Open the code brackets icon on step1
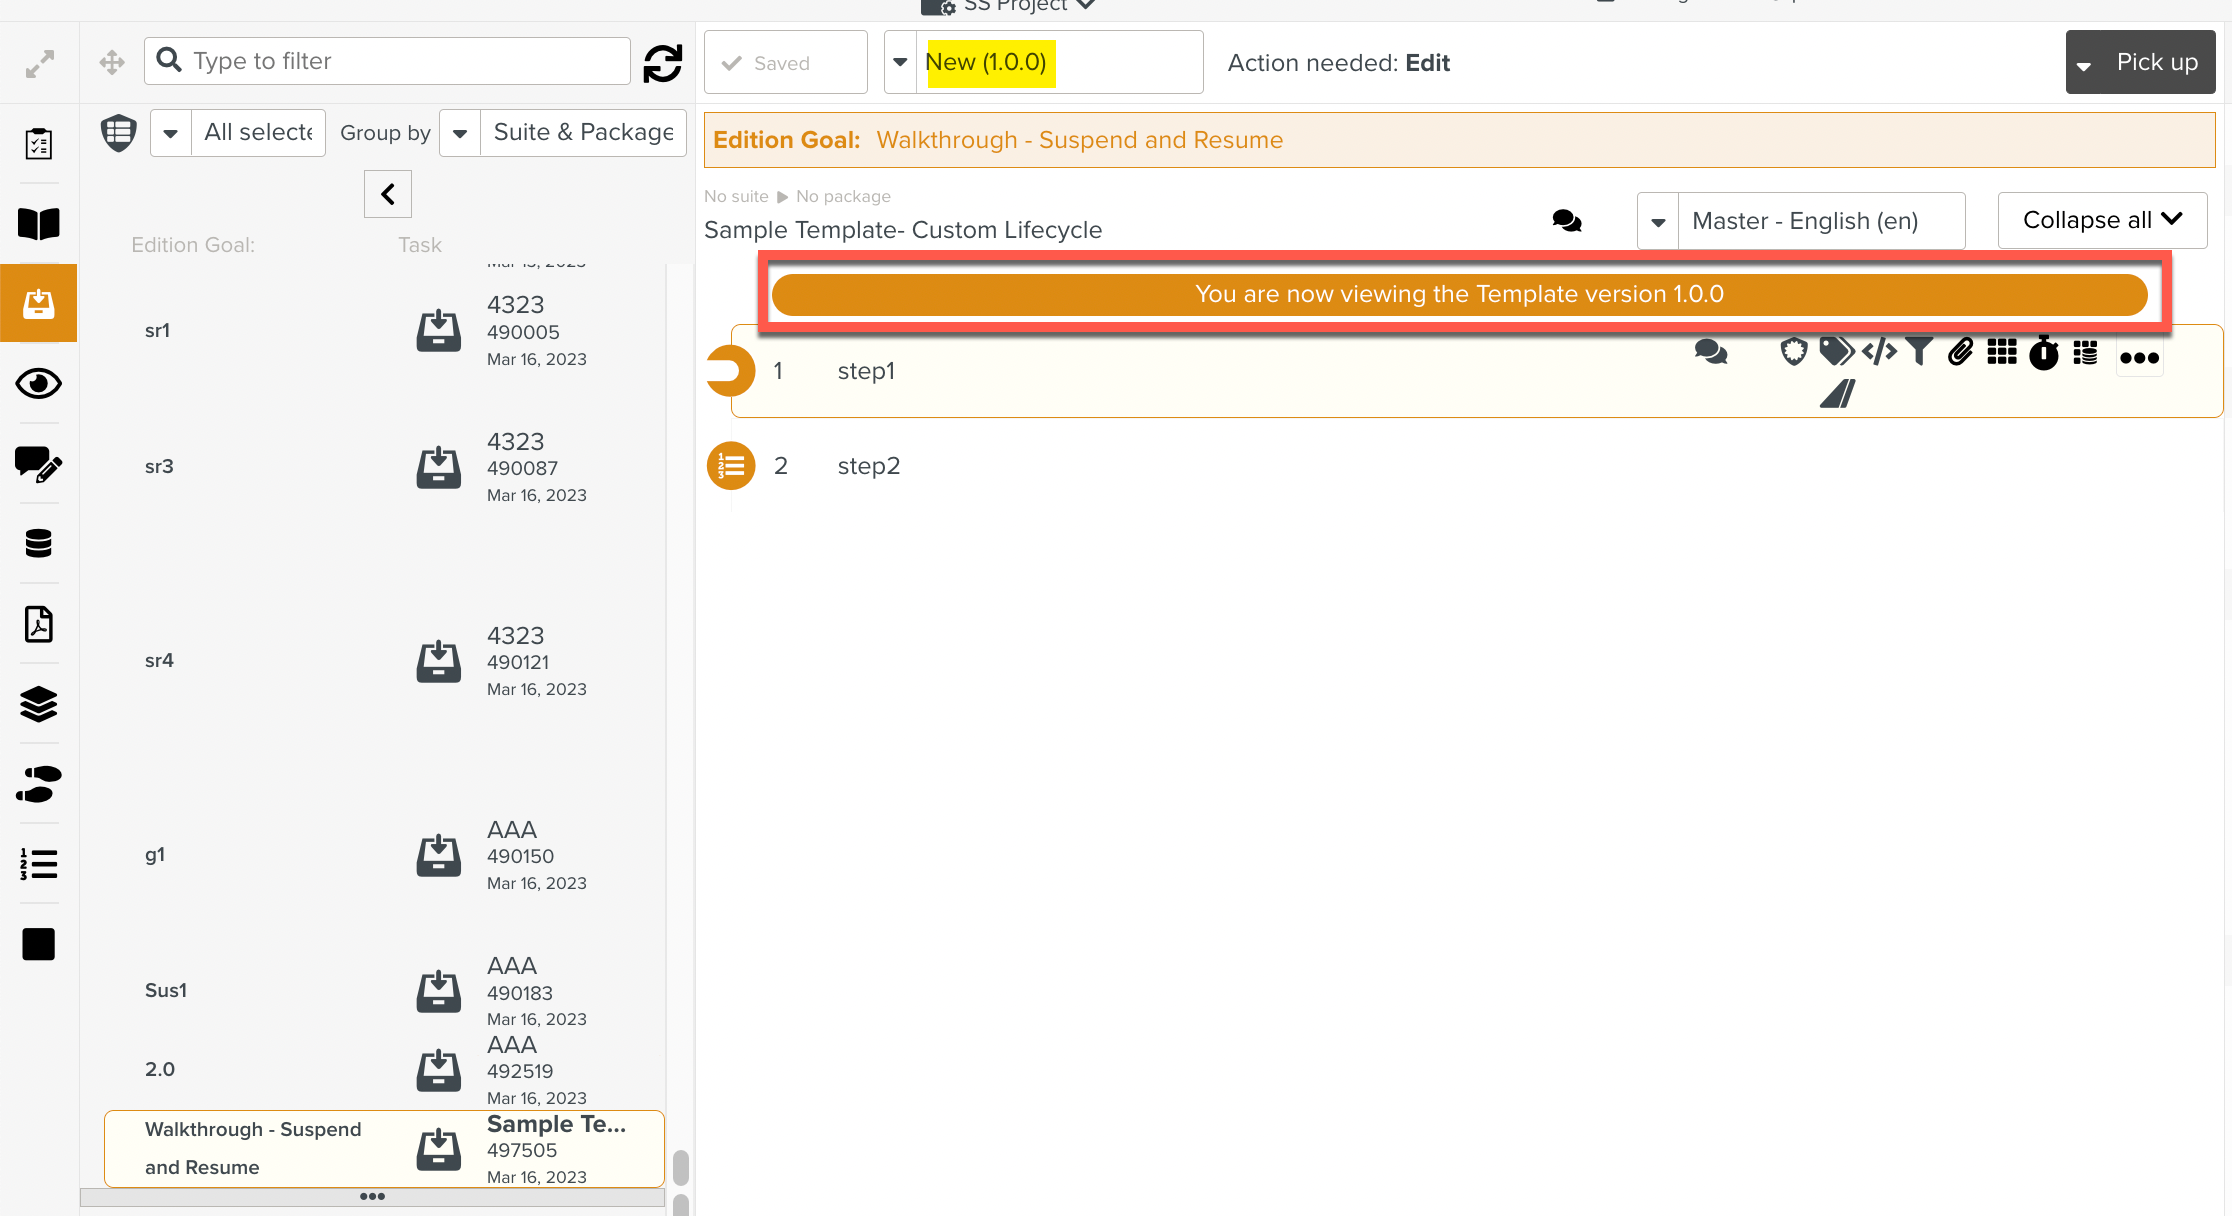 tap(1879, 352)
